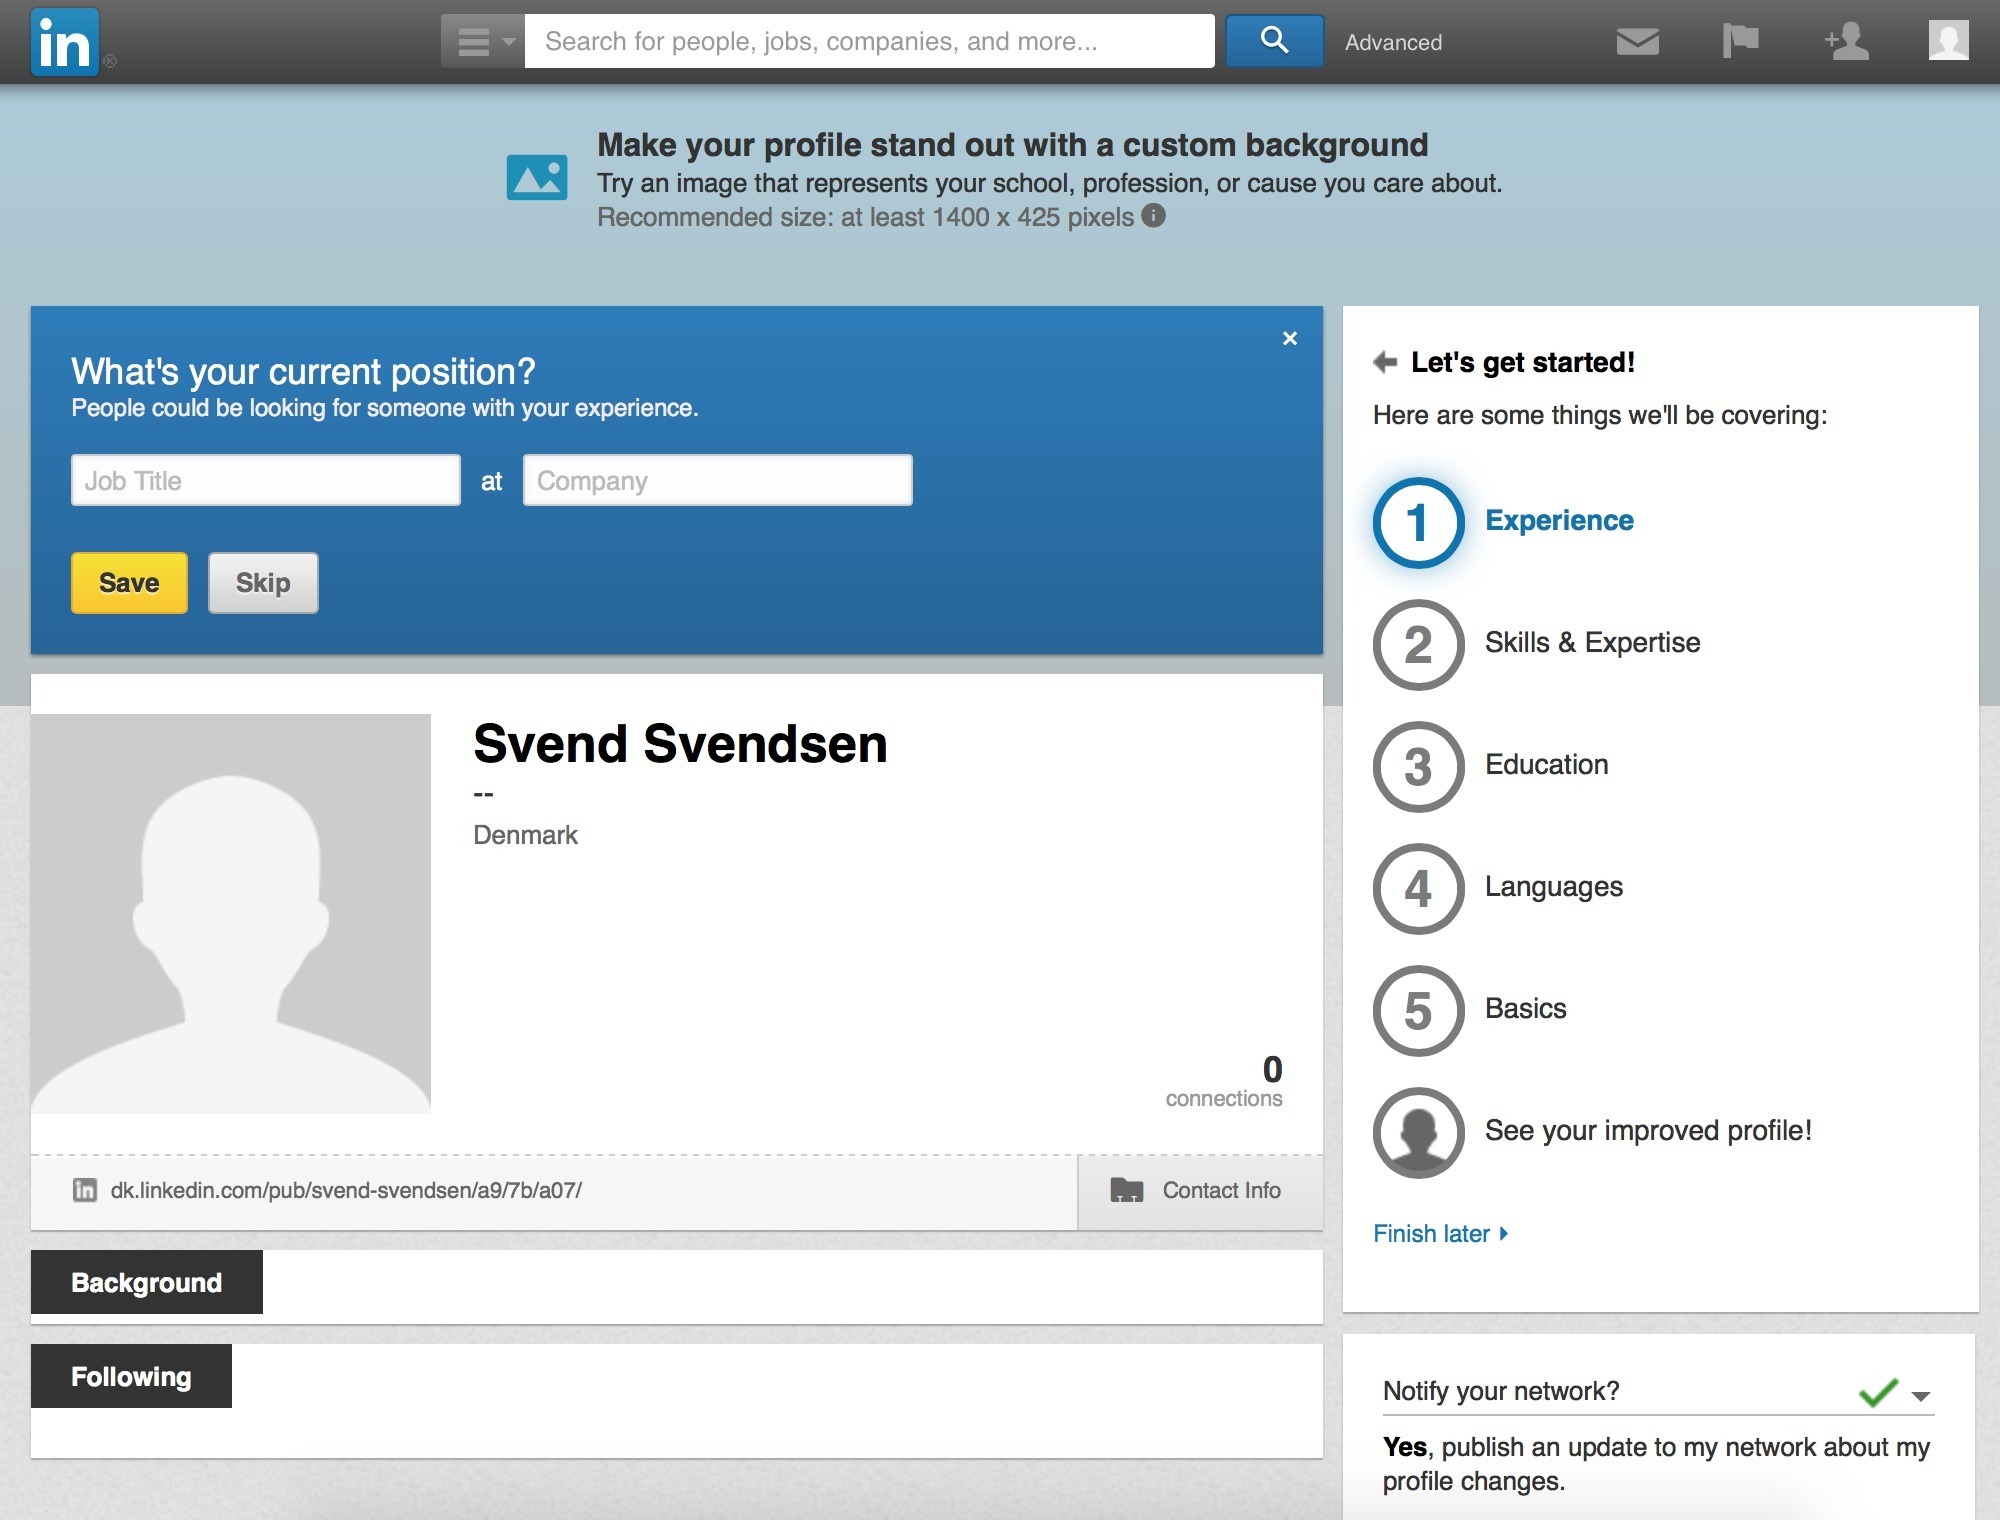
Task: Click the Job Title input field
Action: (x=267, y=481)
